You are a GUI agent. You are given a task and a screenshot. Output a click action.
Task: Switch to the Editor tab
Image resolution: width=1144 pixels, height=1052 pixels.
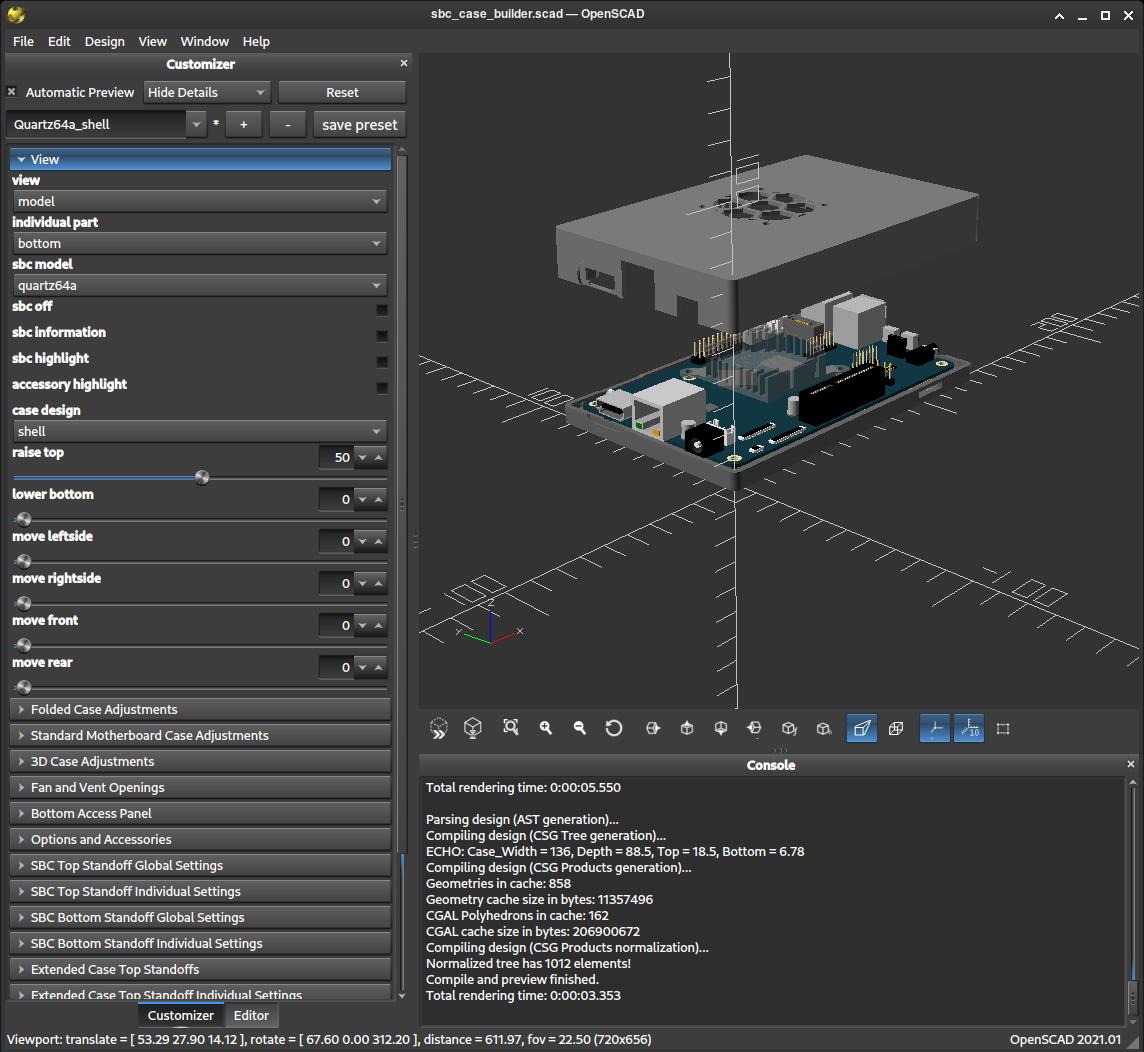[251, 1015]
